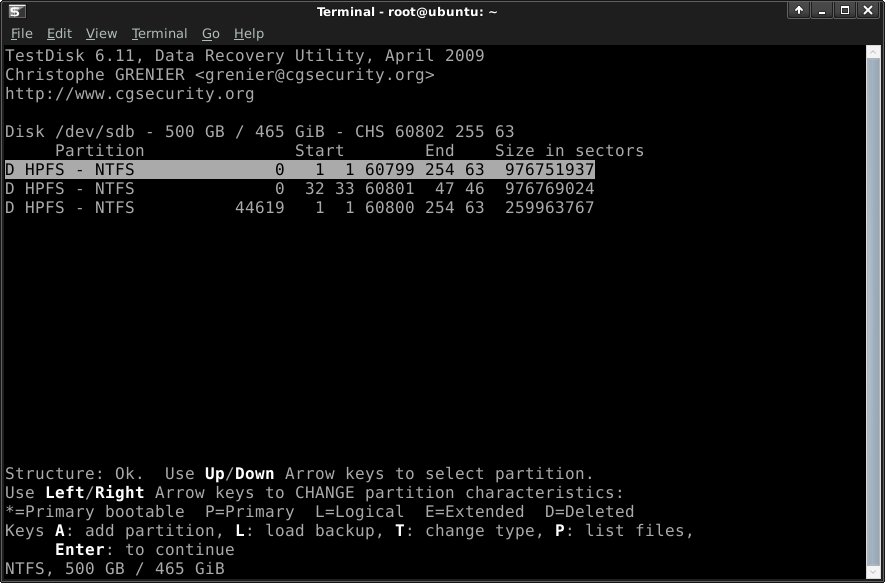Click the 'Structure: Ok.' status text

75,474
